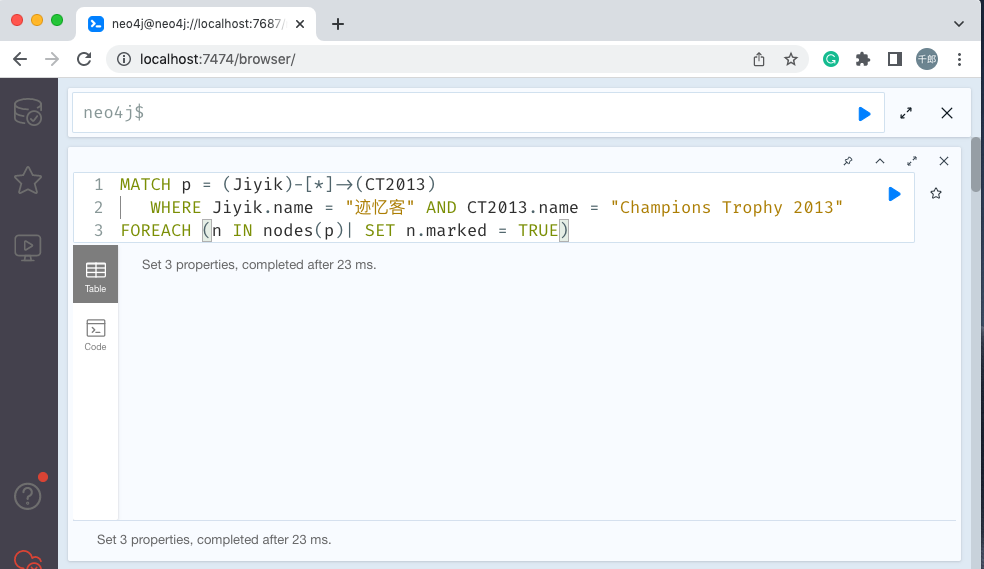Go forward in browser history

[52, 59]
